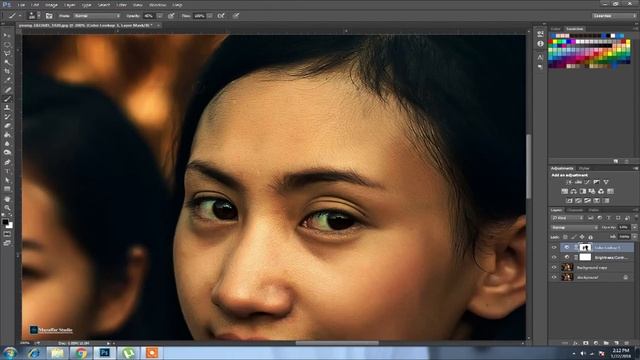Select the Elliptical Marquee tool
640x360 pixels.
pos(7,45)
